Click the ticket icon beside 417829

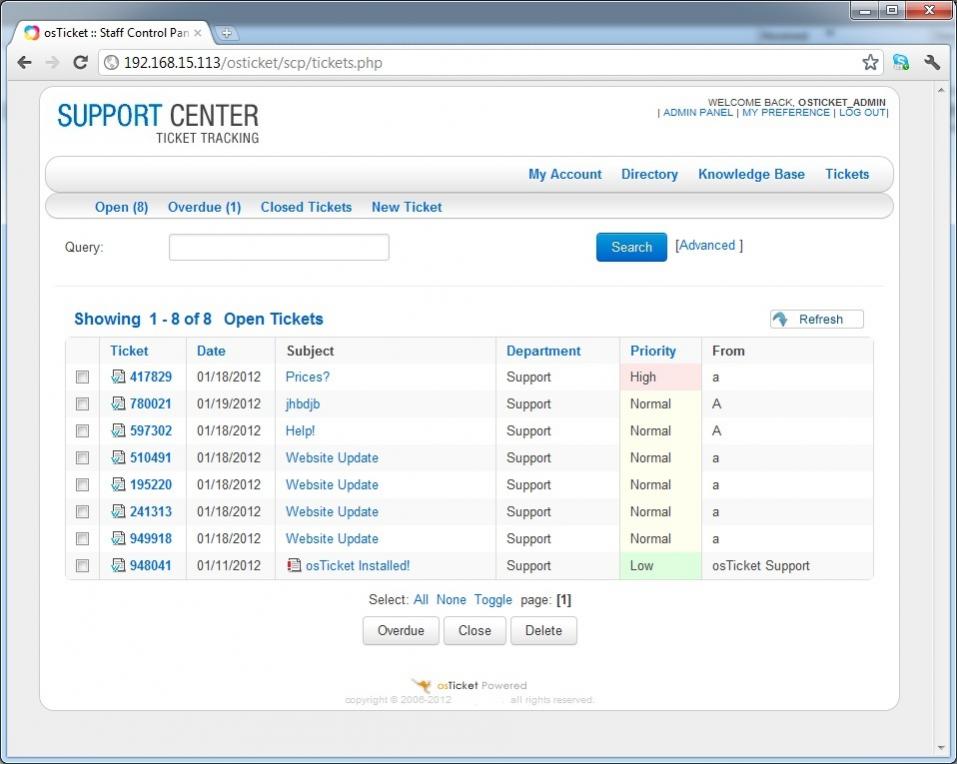pos(118,377)
